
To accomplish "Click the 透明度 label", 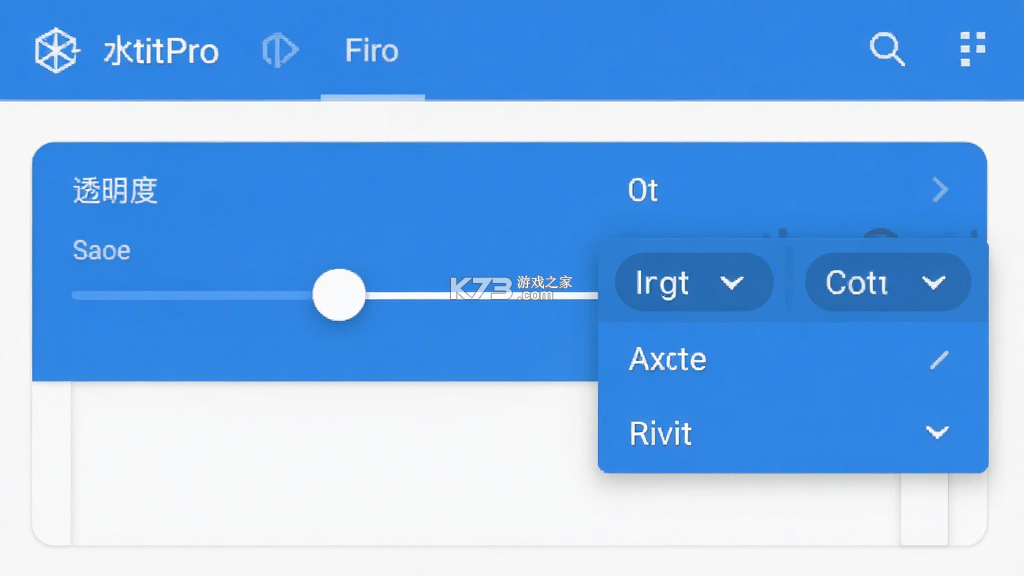I will click(115, 191).
